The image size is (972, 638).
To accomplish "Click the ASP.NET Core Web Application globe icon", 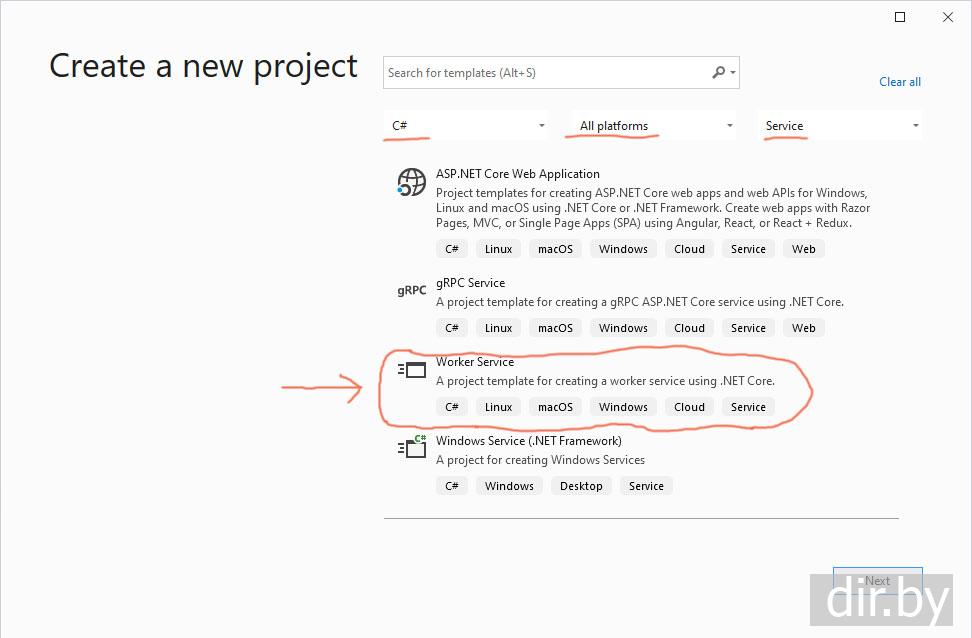I will tap(412, 182).
